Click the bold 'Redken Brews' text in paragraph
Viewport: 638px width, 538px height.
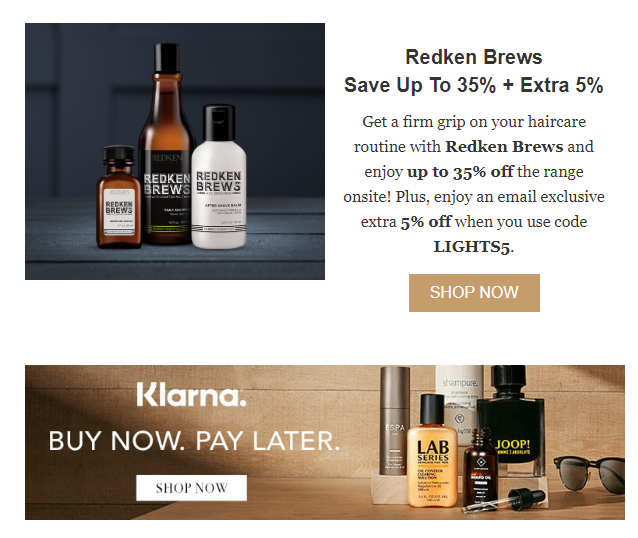[x=504, y=147]
